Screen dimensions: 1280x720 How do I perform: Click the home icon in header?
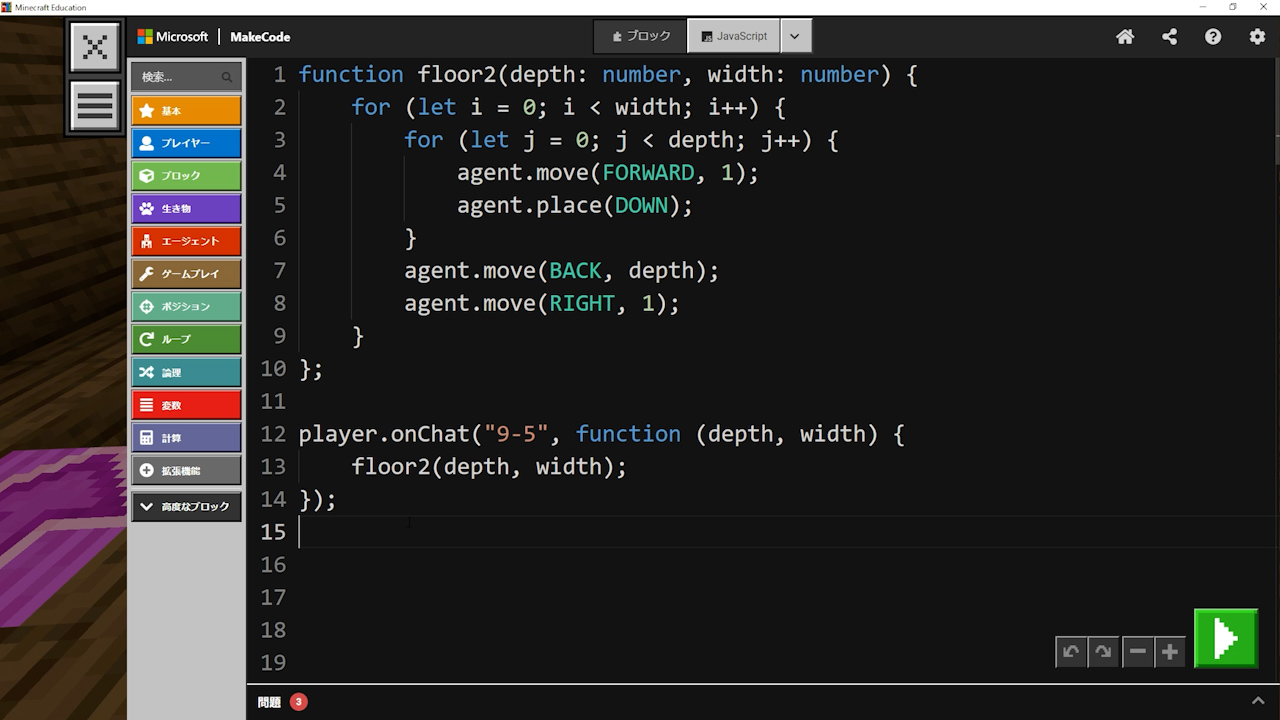click(x=1125, y=37)
